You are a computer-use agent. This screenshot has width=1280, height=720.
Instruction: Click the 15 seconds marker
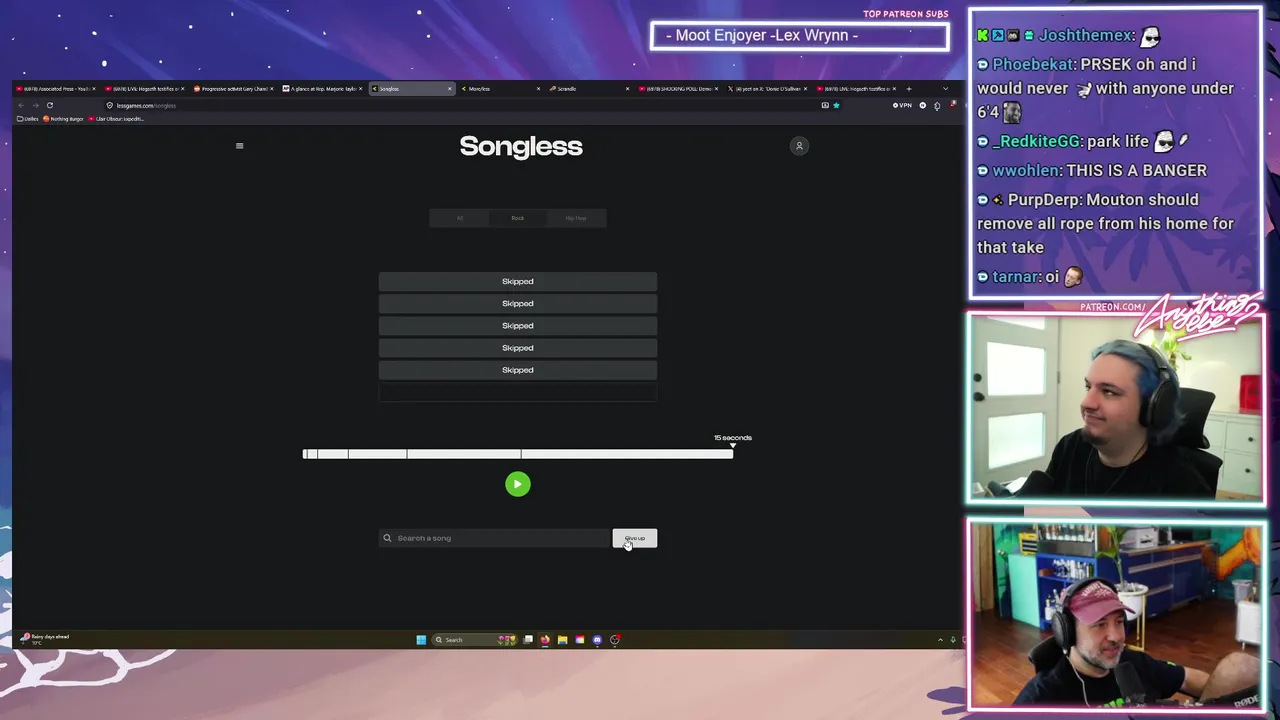732,438
